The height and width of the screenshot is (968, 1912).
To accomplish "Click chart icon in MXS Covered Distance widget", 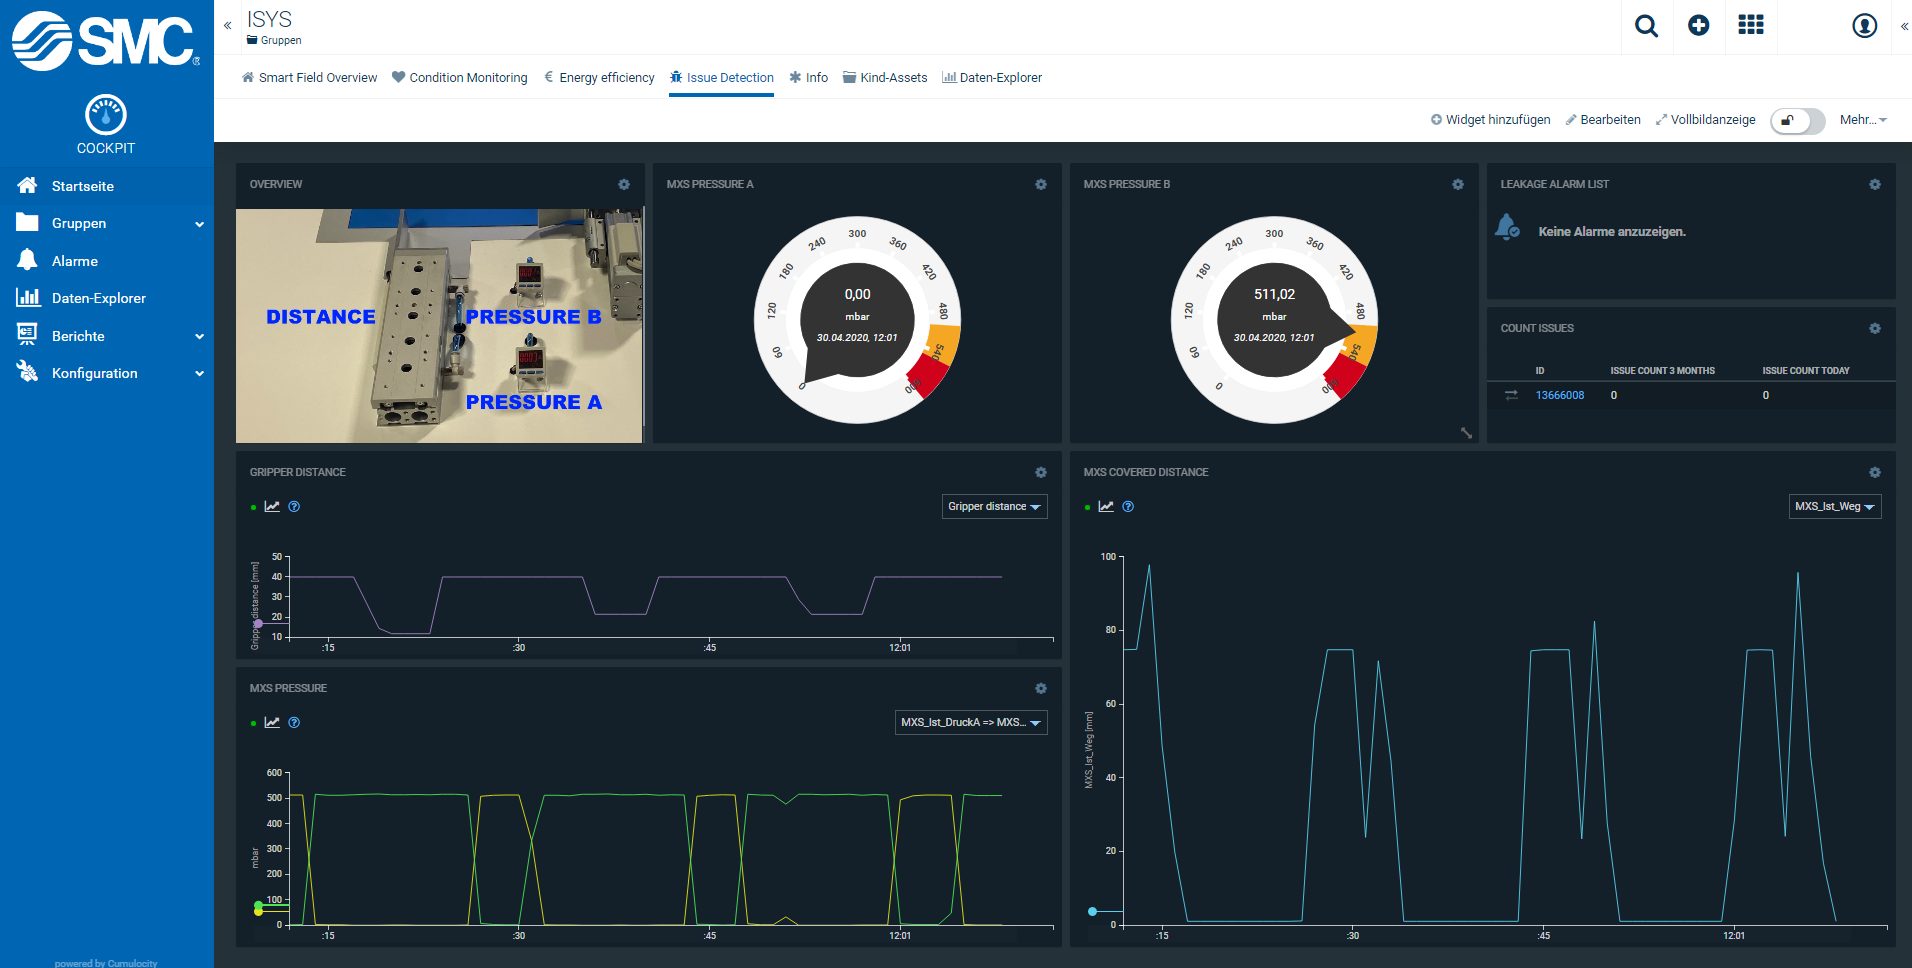I will [1106, 507].
